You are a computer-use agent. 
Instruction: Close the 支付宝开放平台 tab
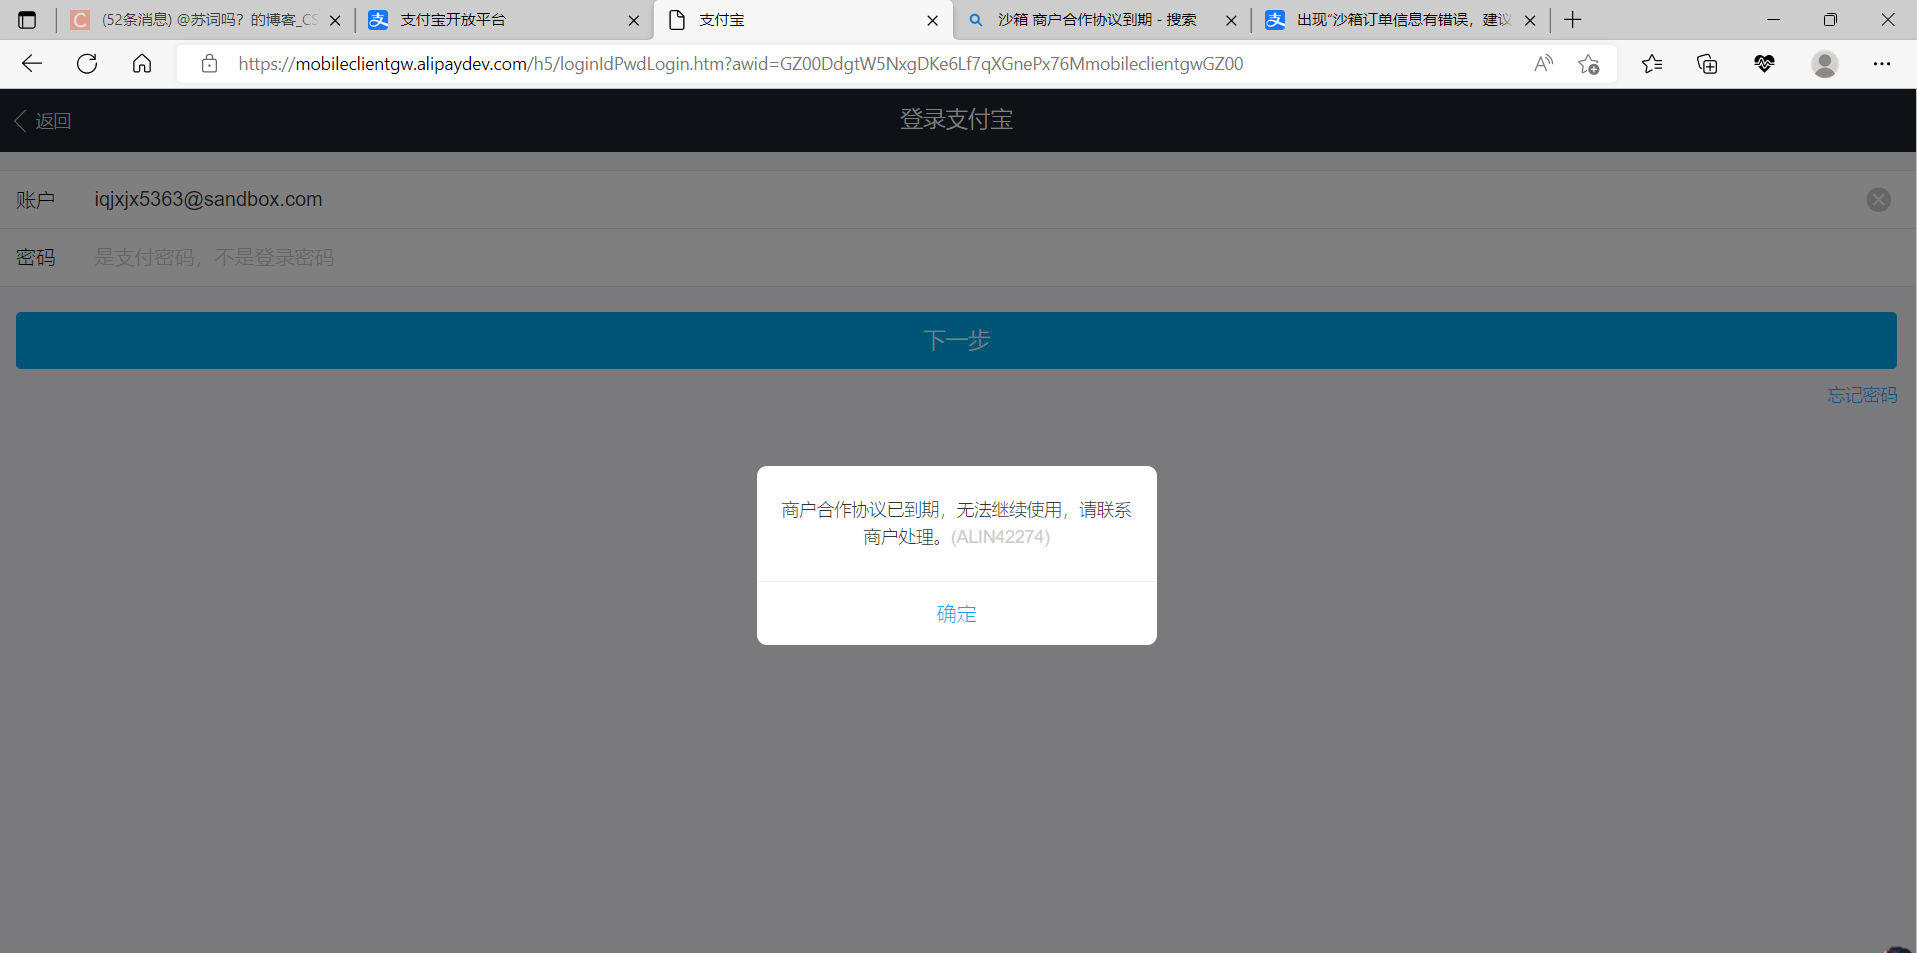coord(634,20)
